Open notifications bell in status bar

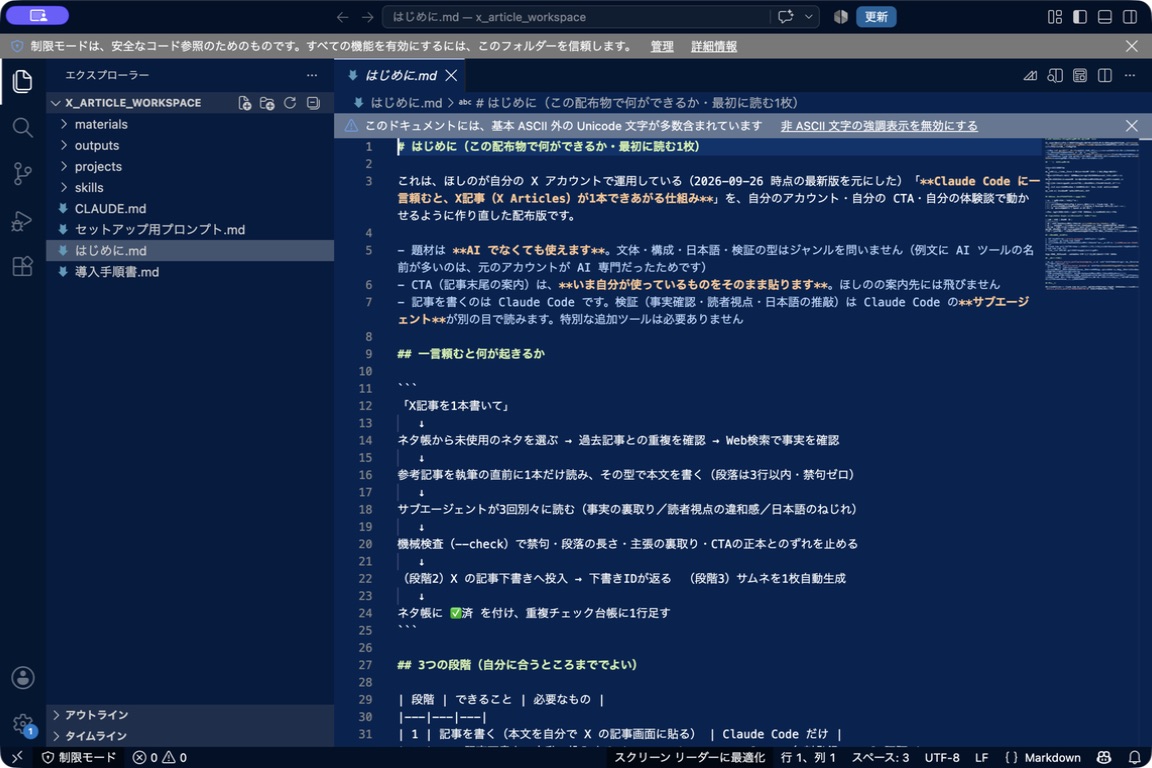click(x=1135, y=758)
